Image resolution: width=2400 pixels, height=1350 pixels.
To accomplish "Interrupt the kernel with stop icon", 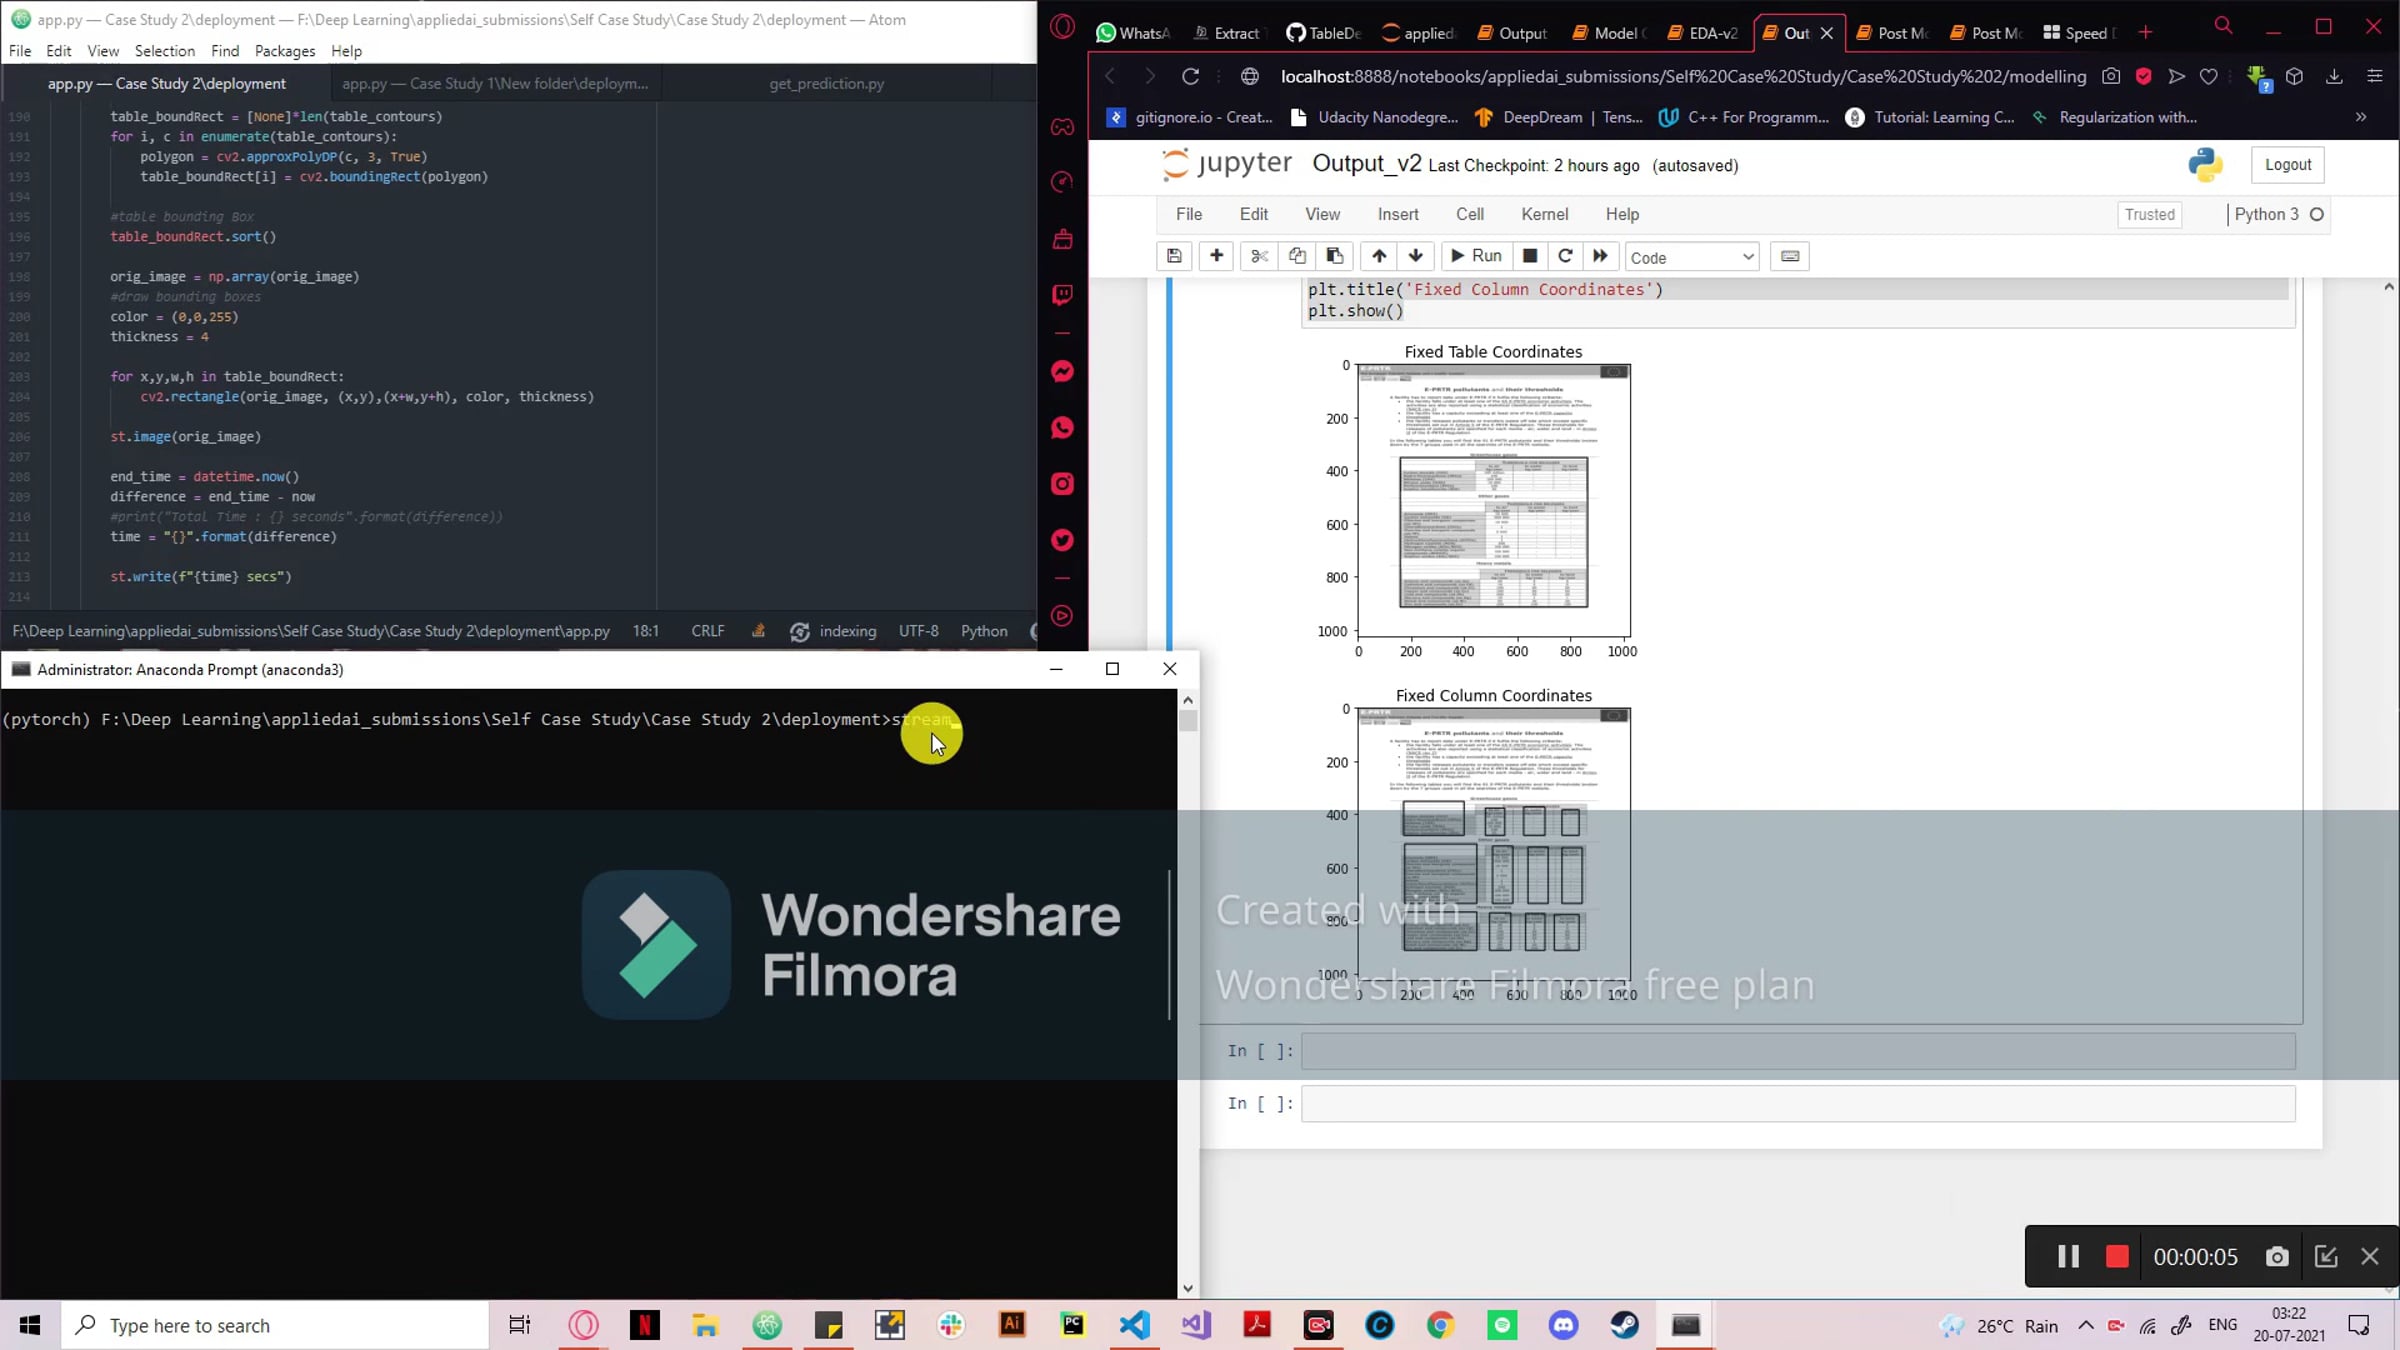I will pos(1529,256).
